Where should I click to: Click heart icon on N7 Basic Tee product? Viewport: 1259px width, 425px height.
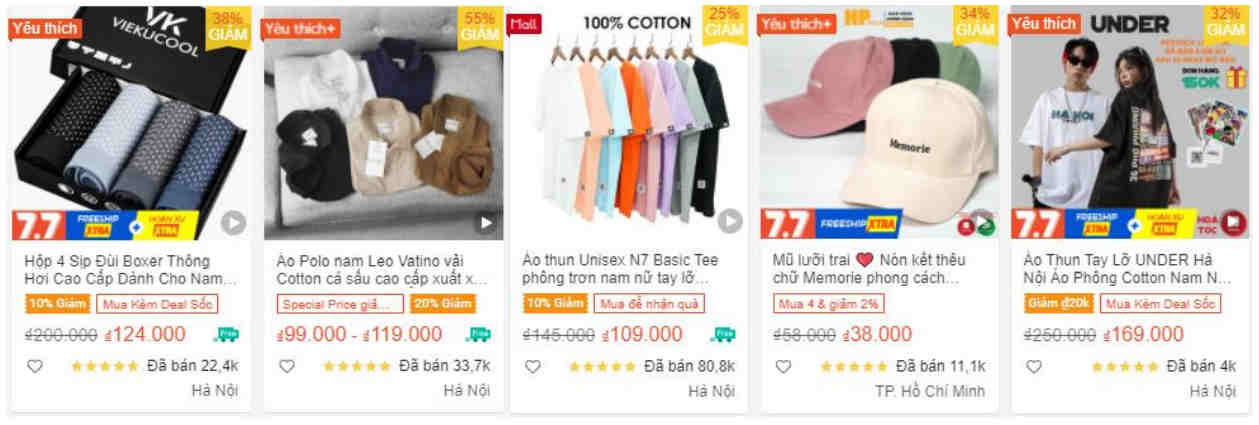(x=533, y=366)
